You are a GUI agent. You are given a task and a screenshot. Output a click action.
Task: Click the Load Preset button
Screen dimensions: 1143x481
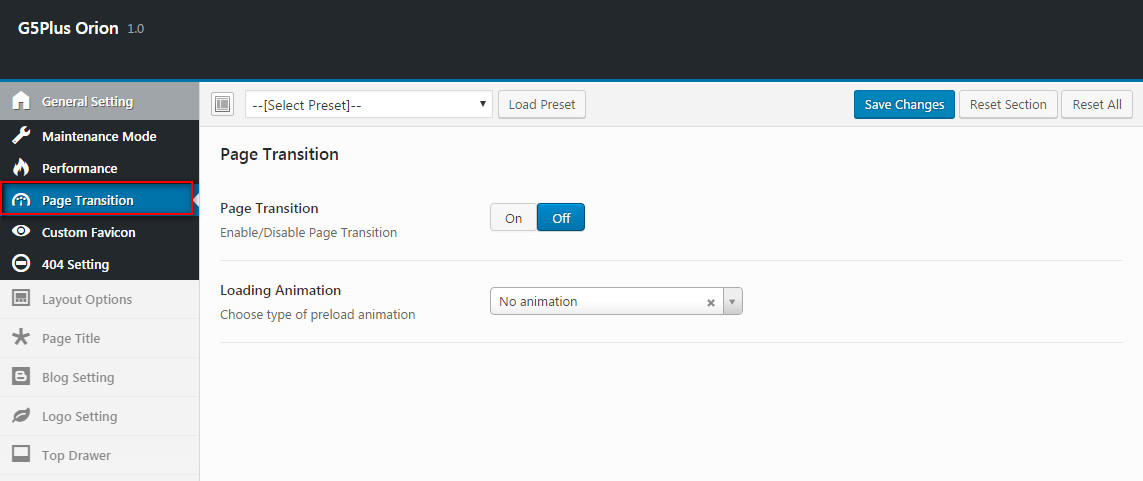point(542,104)
